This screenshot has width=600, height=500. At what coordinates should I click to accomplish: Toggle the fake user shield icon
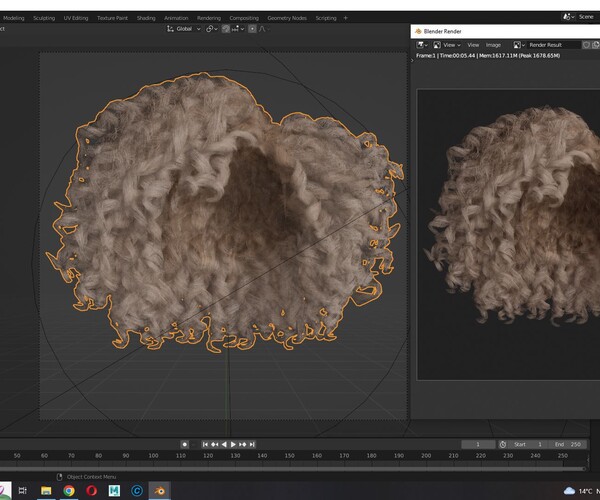(586, 45)
